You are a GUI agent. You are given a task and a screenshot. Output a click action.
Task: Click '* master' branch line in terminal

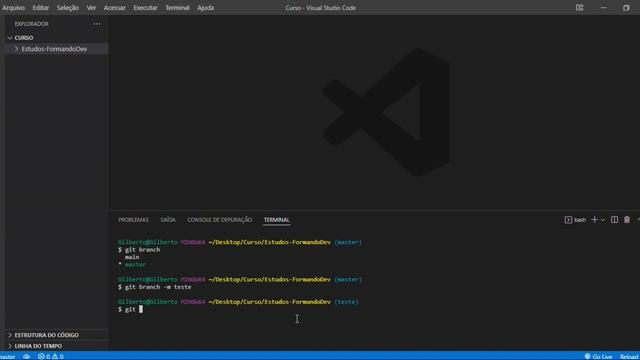tap(132, 264)
